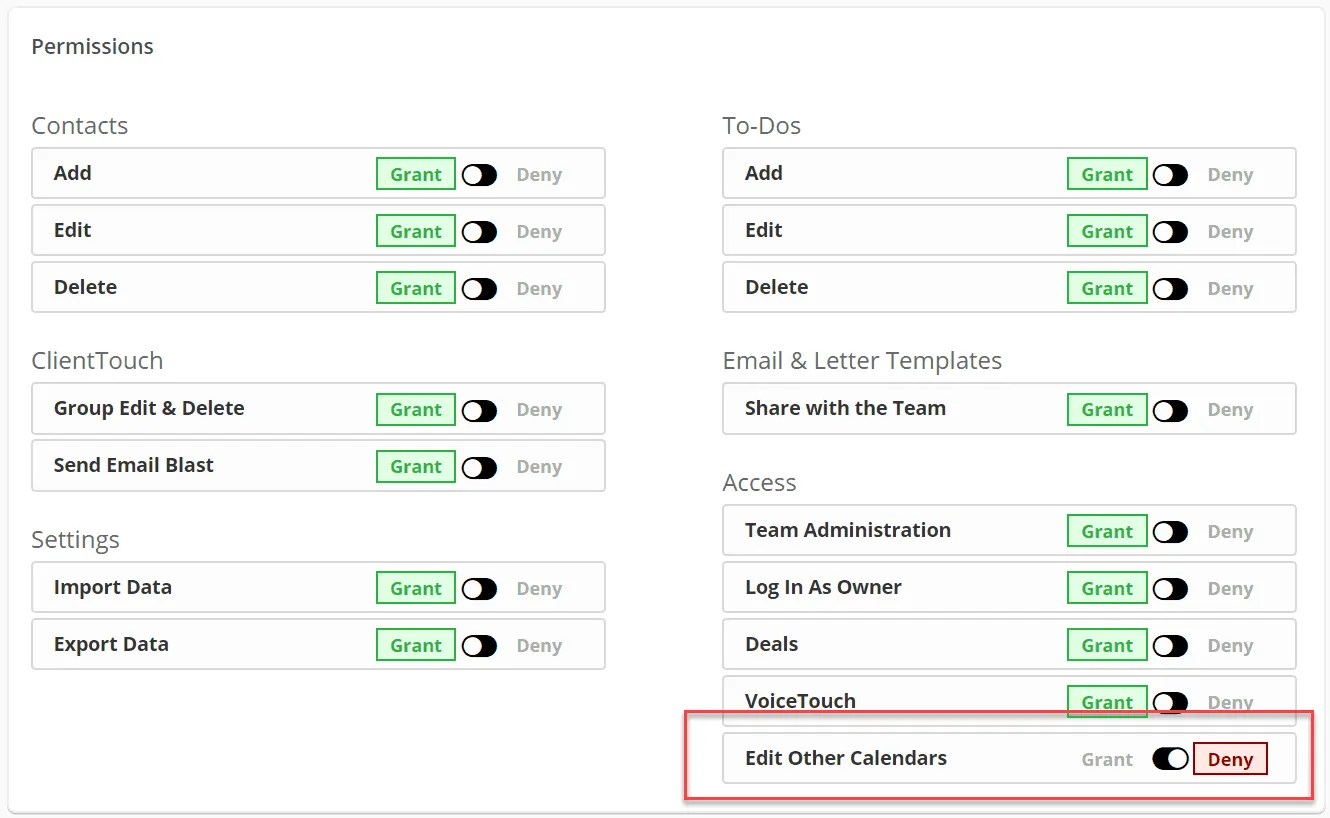
Task: Click Grant for Share with the Team
Action: [1107, 410]
